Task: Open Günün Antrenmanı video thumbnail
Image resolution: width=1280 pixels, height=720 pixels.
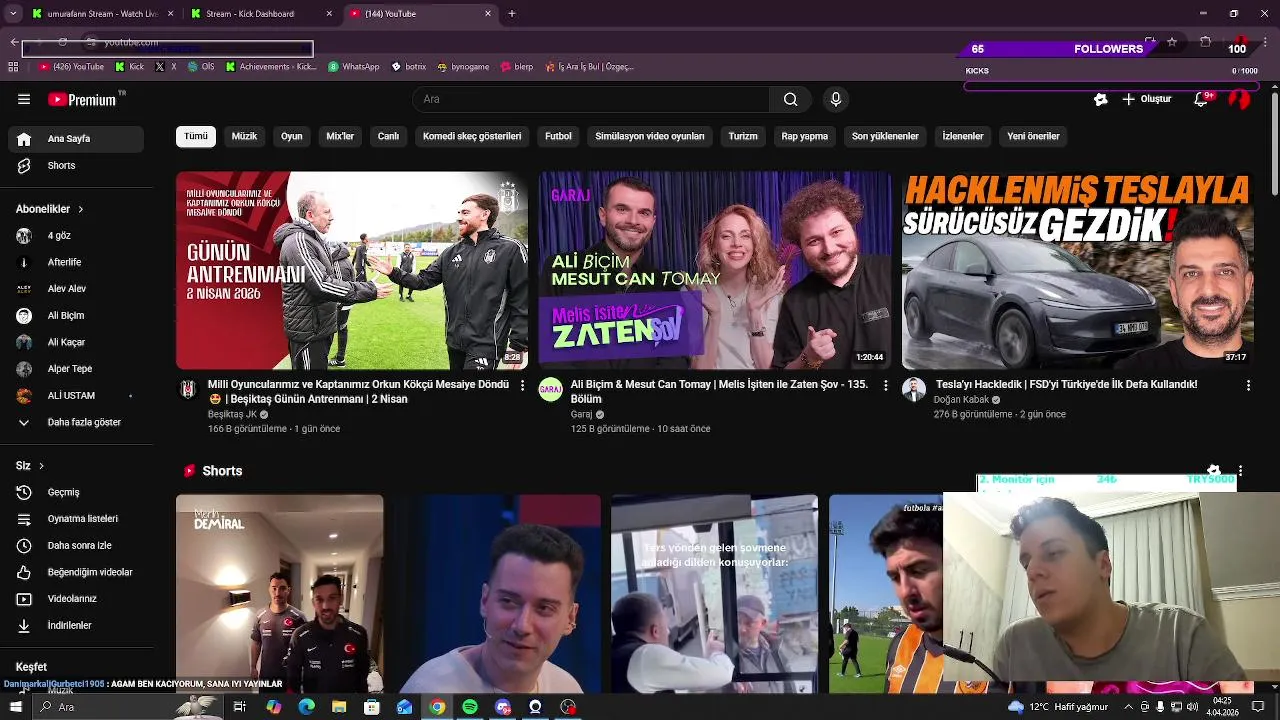Action: (x=352, y=270)
